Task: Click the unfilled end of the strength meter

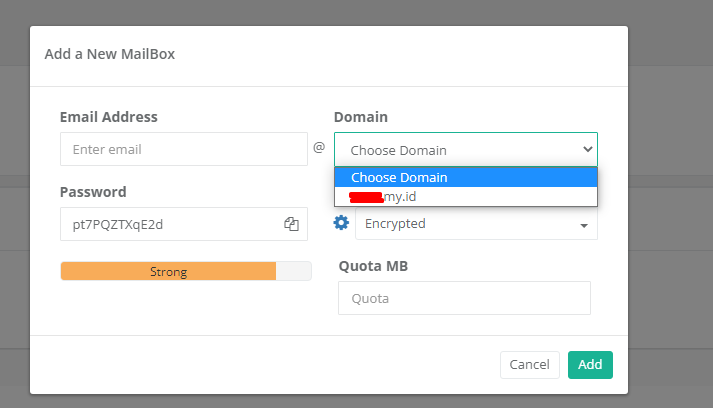Action: (293, 271)
